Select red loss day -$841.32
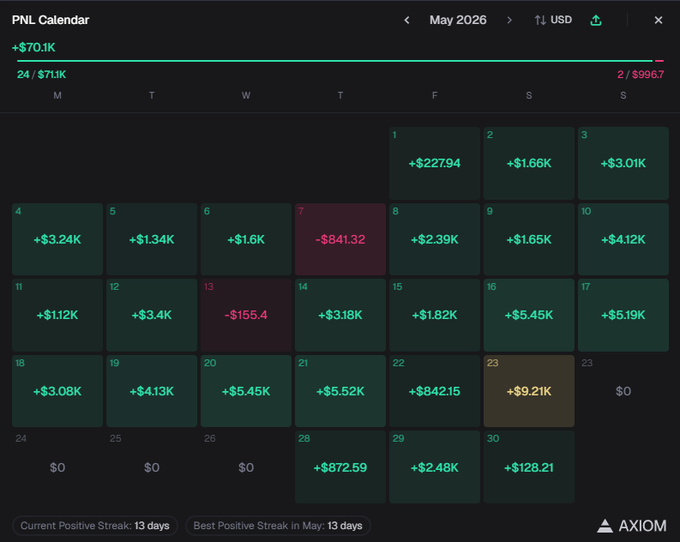 click(340, 239)
